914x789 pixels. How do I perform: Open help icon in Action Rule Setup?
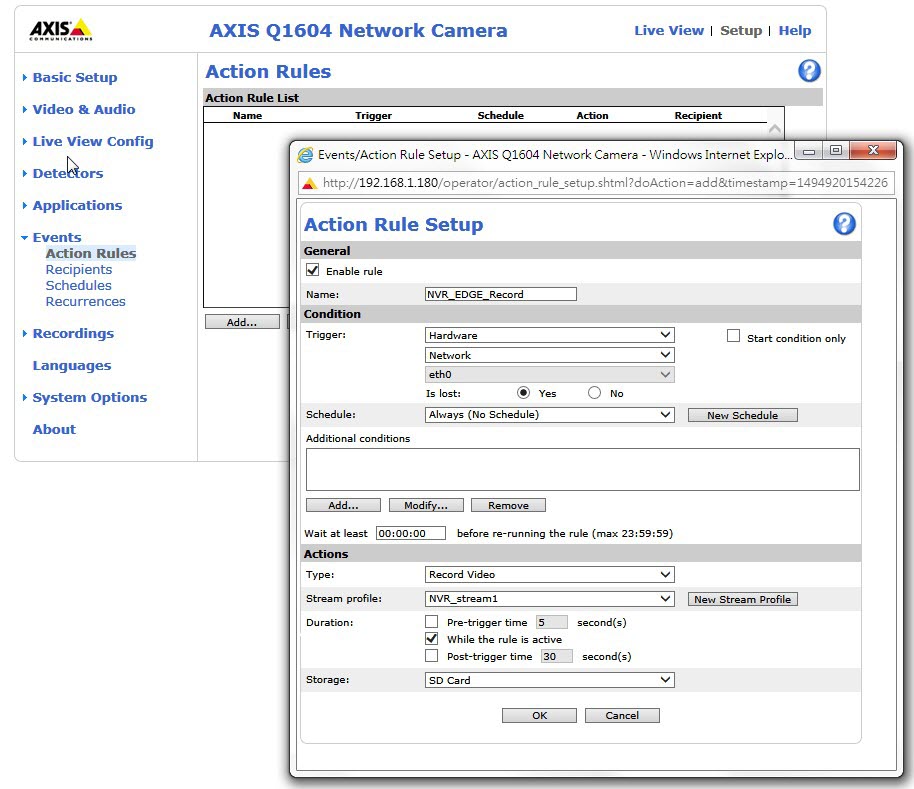tap(843, 224)
